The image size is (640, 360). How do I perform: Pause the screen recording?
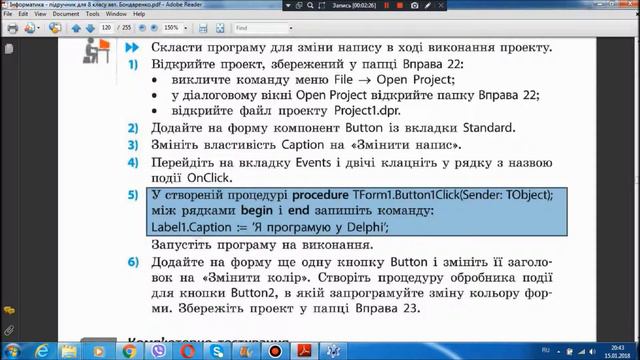[x=386, y=5]
